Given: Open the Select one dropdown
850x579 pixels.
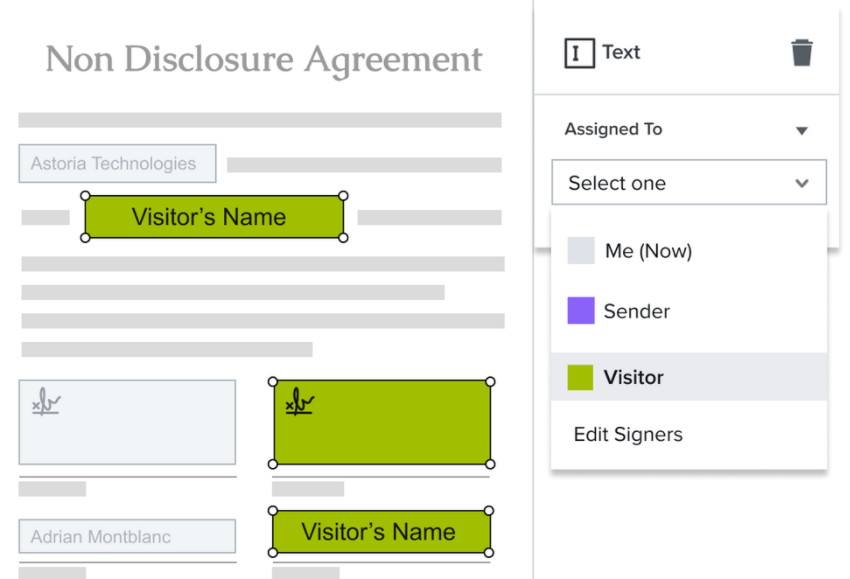Looking at the screenshot, I should pyautogui.click(x=688, y=183).
